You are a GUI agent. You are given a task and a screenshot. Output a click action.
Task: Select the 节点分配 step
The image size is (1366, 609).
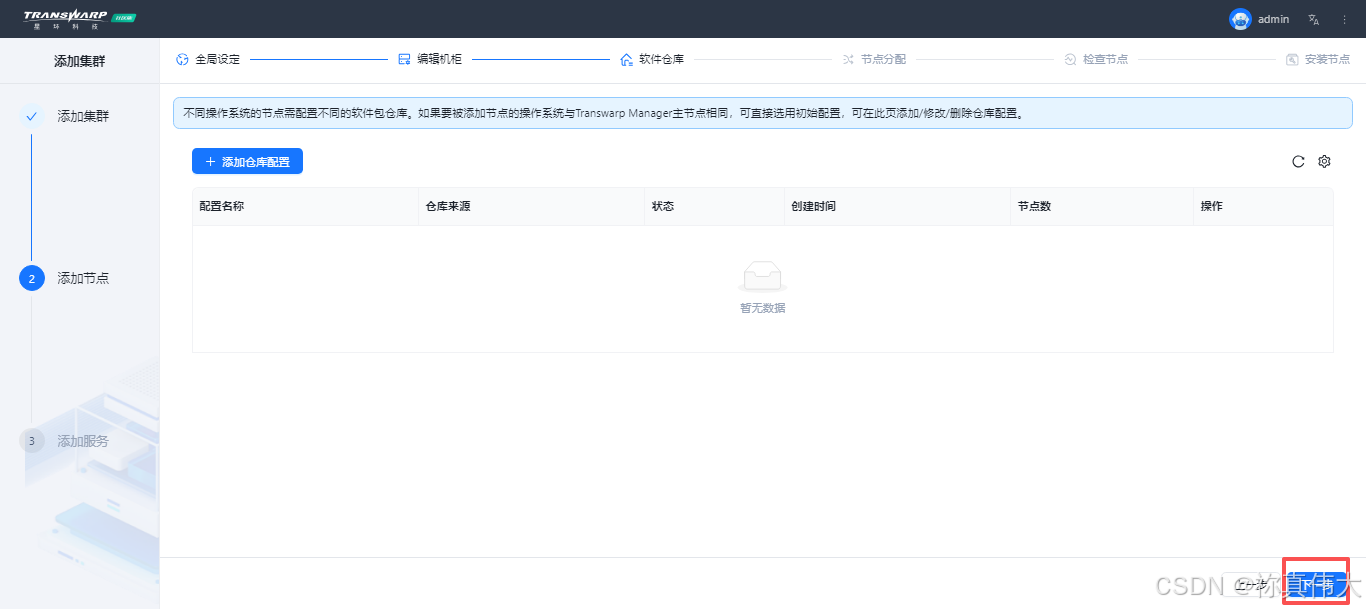pos(883,59)
